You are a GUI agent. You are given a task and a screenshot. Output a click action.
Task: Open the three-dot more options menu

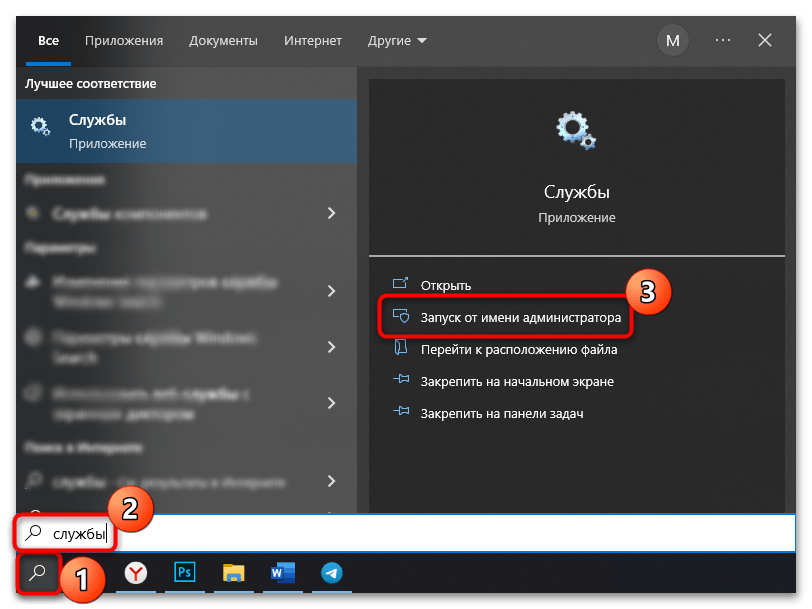point(723,41)
